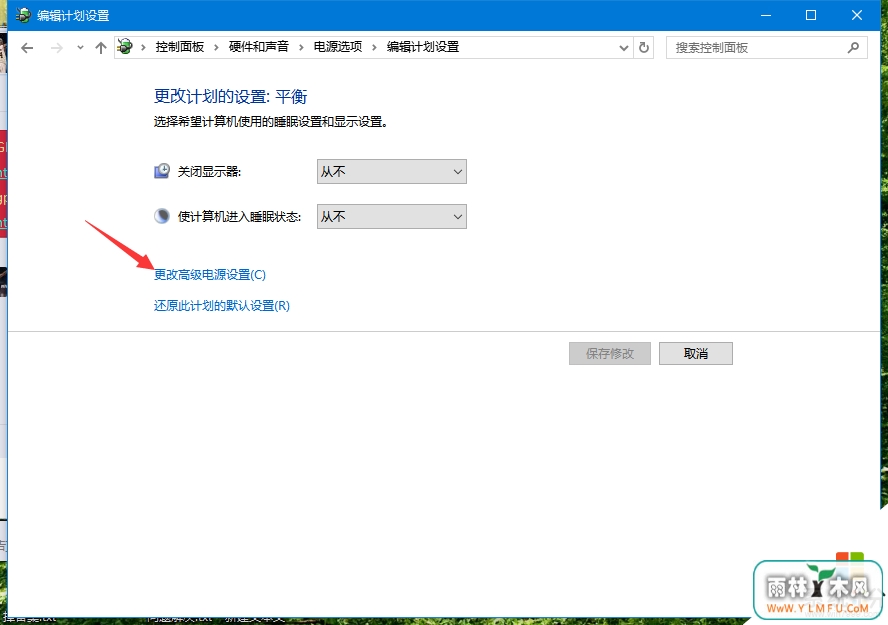Expand breadcrumb arrow after 硬件和声音

[301, 48]
